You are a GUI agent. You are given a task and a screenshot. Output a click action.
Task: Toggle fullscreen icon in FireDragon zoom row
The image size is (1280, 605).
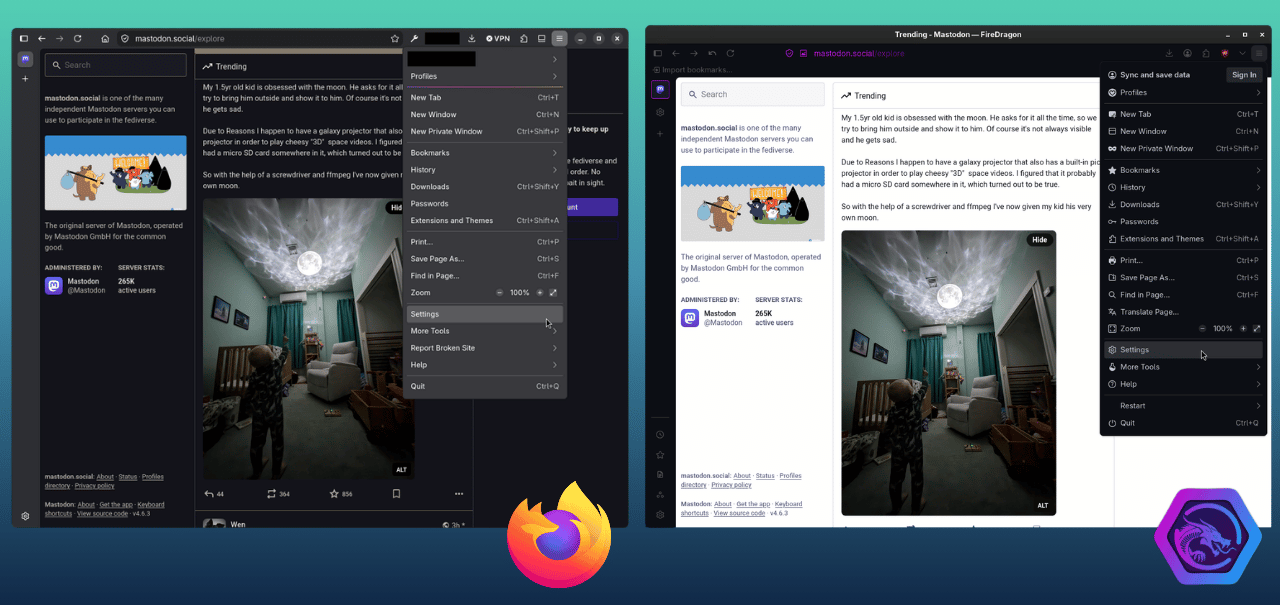[1257, 329]
